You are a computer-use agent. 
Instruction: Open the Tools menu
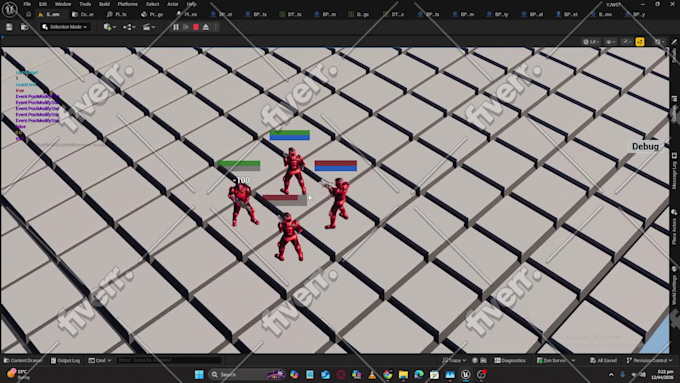[x=85, y=4]
